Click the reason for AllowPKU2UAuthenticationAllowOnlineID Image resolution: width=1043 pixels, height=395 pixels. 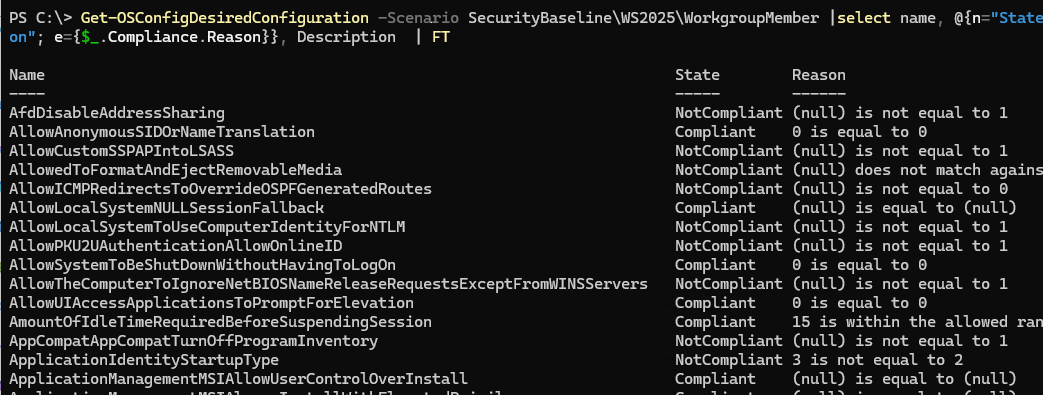[x=900, y=246]
